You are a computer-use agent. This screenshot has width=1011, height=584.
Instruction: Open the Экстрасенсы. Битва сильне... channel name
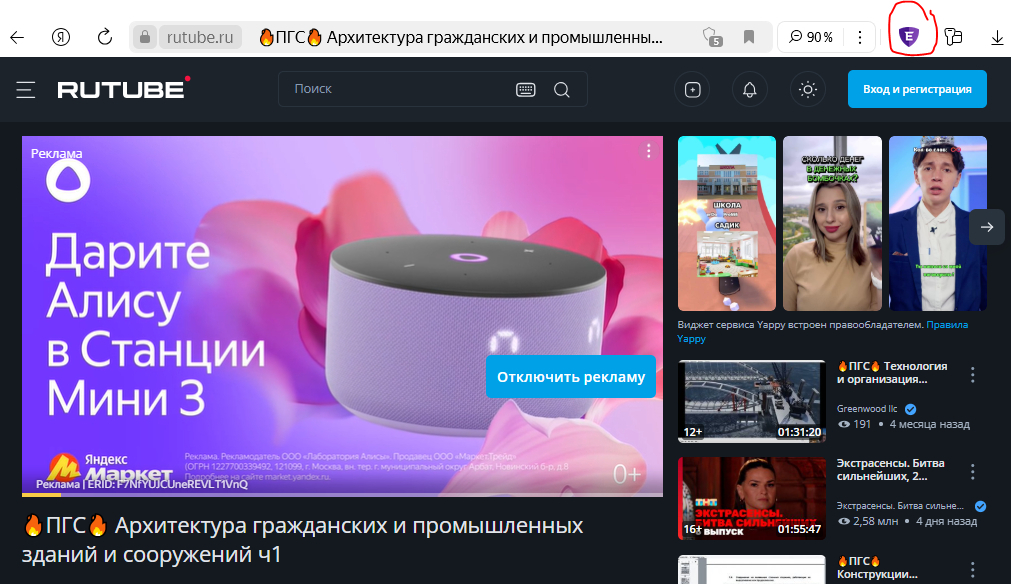pos(900,506)
